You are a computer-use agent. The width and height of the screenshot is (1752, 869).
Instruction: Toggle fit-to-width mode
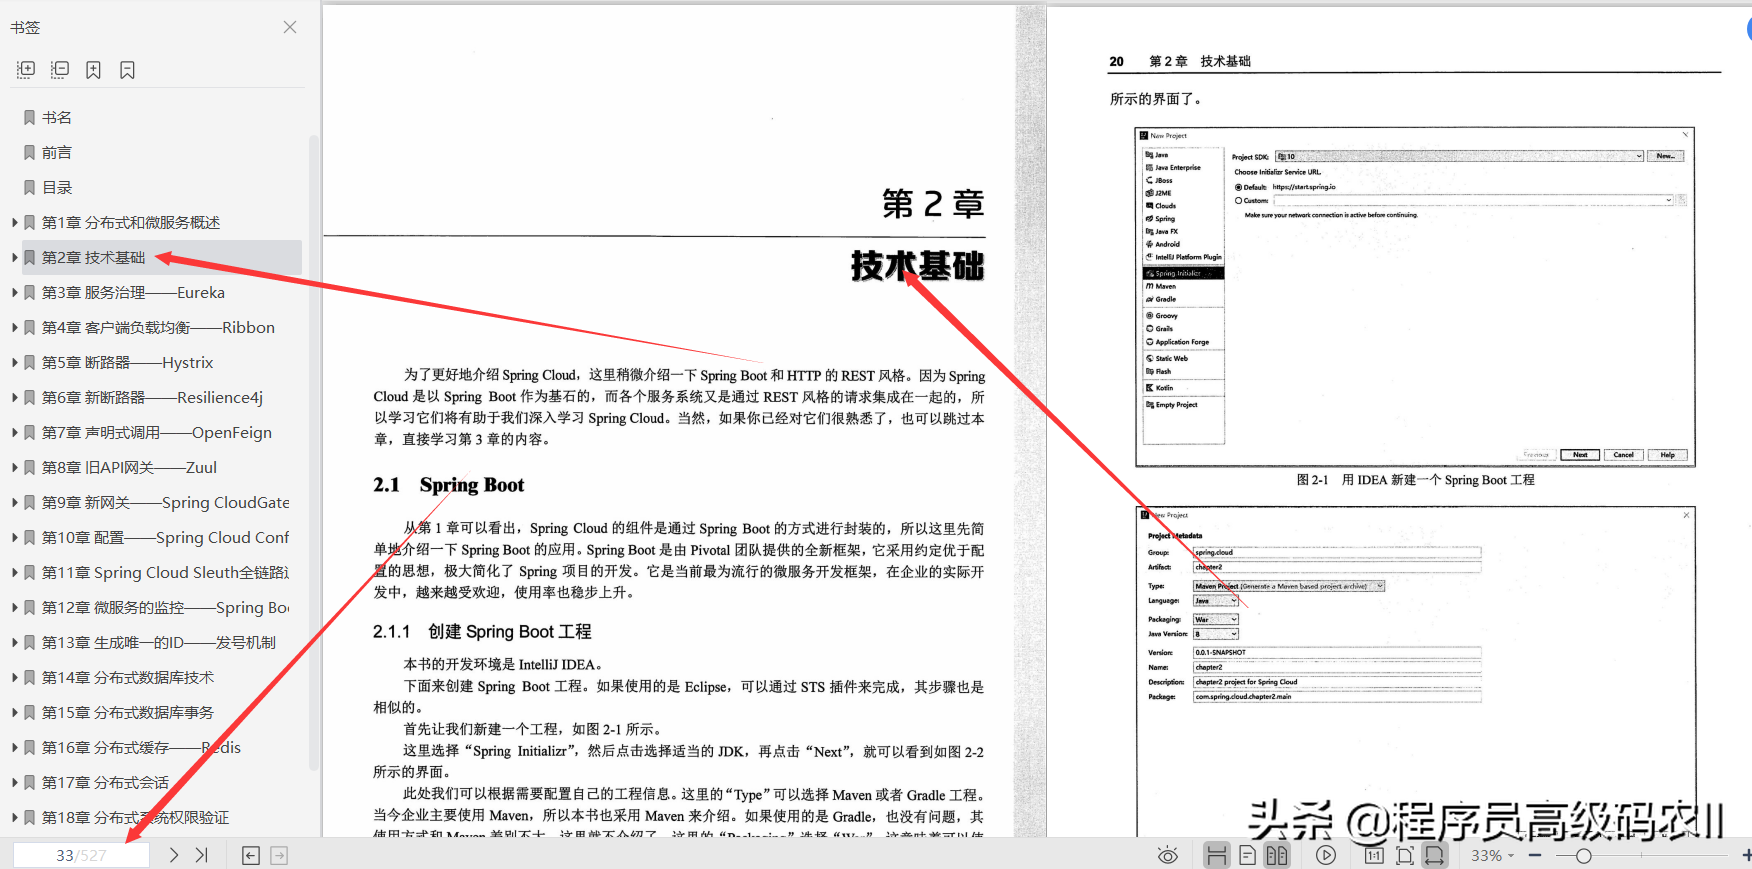pos(1435,855)
